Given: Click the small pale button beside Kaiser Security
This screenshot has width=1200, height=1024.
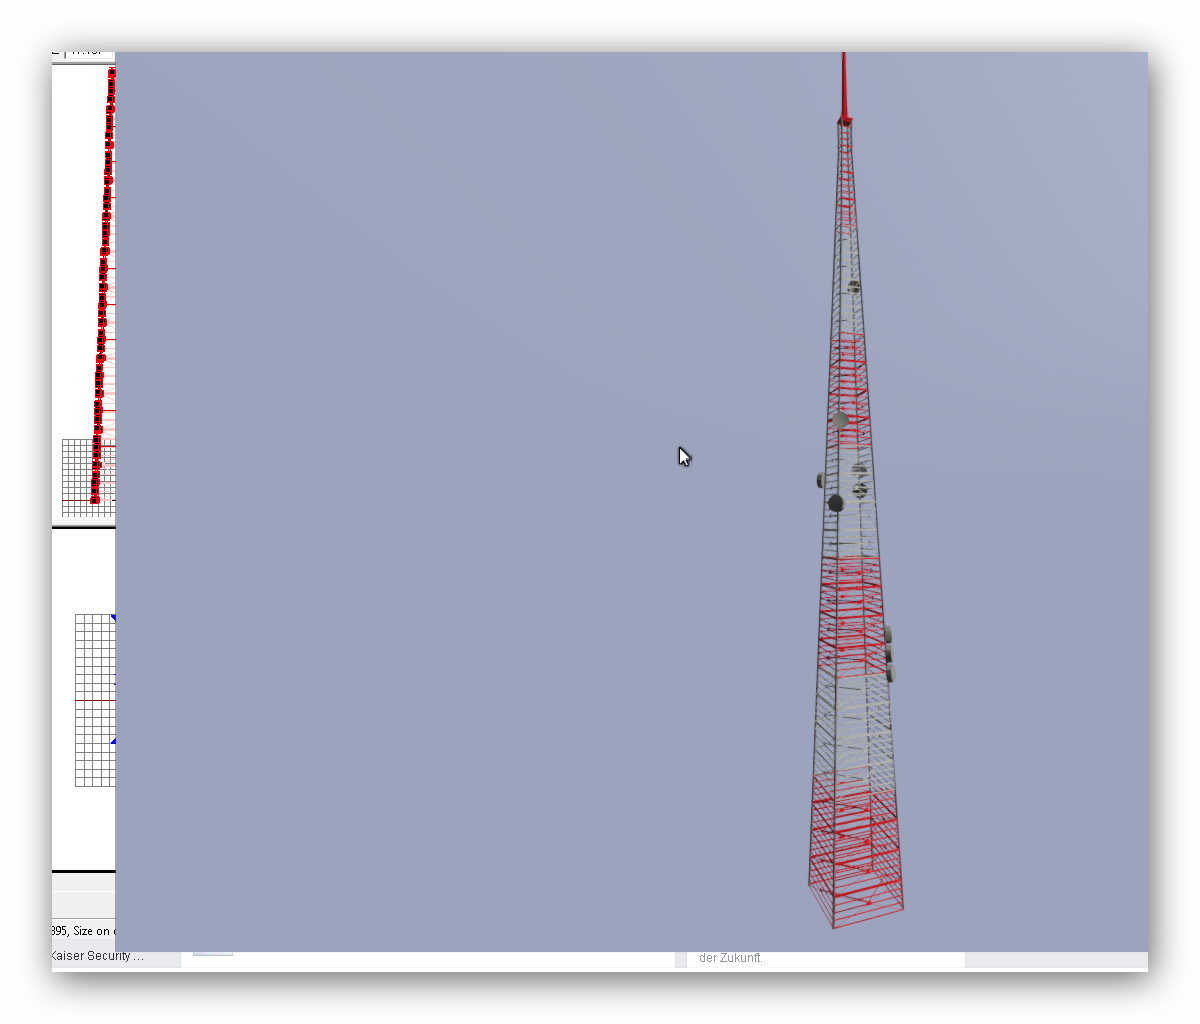Looking at the screenshot, I should [x=212, y=953].
